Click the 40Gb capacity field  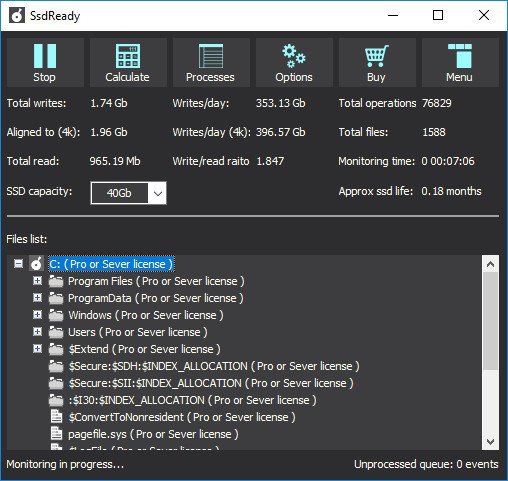click(120, 193)
